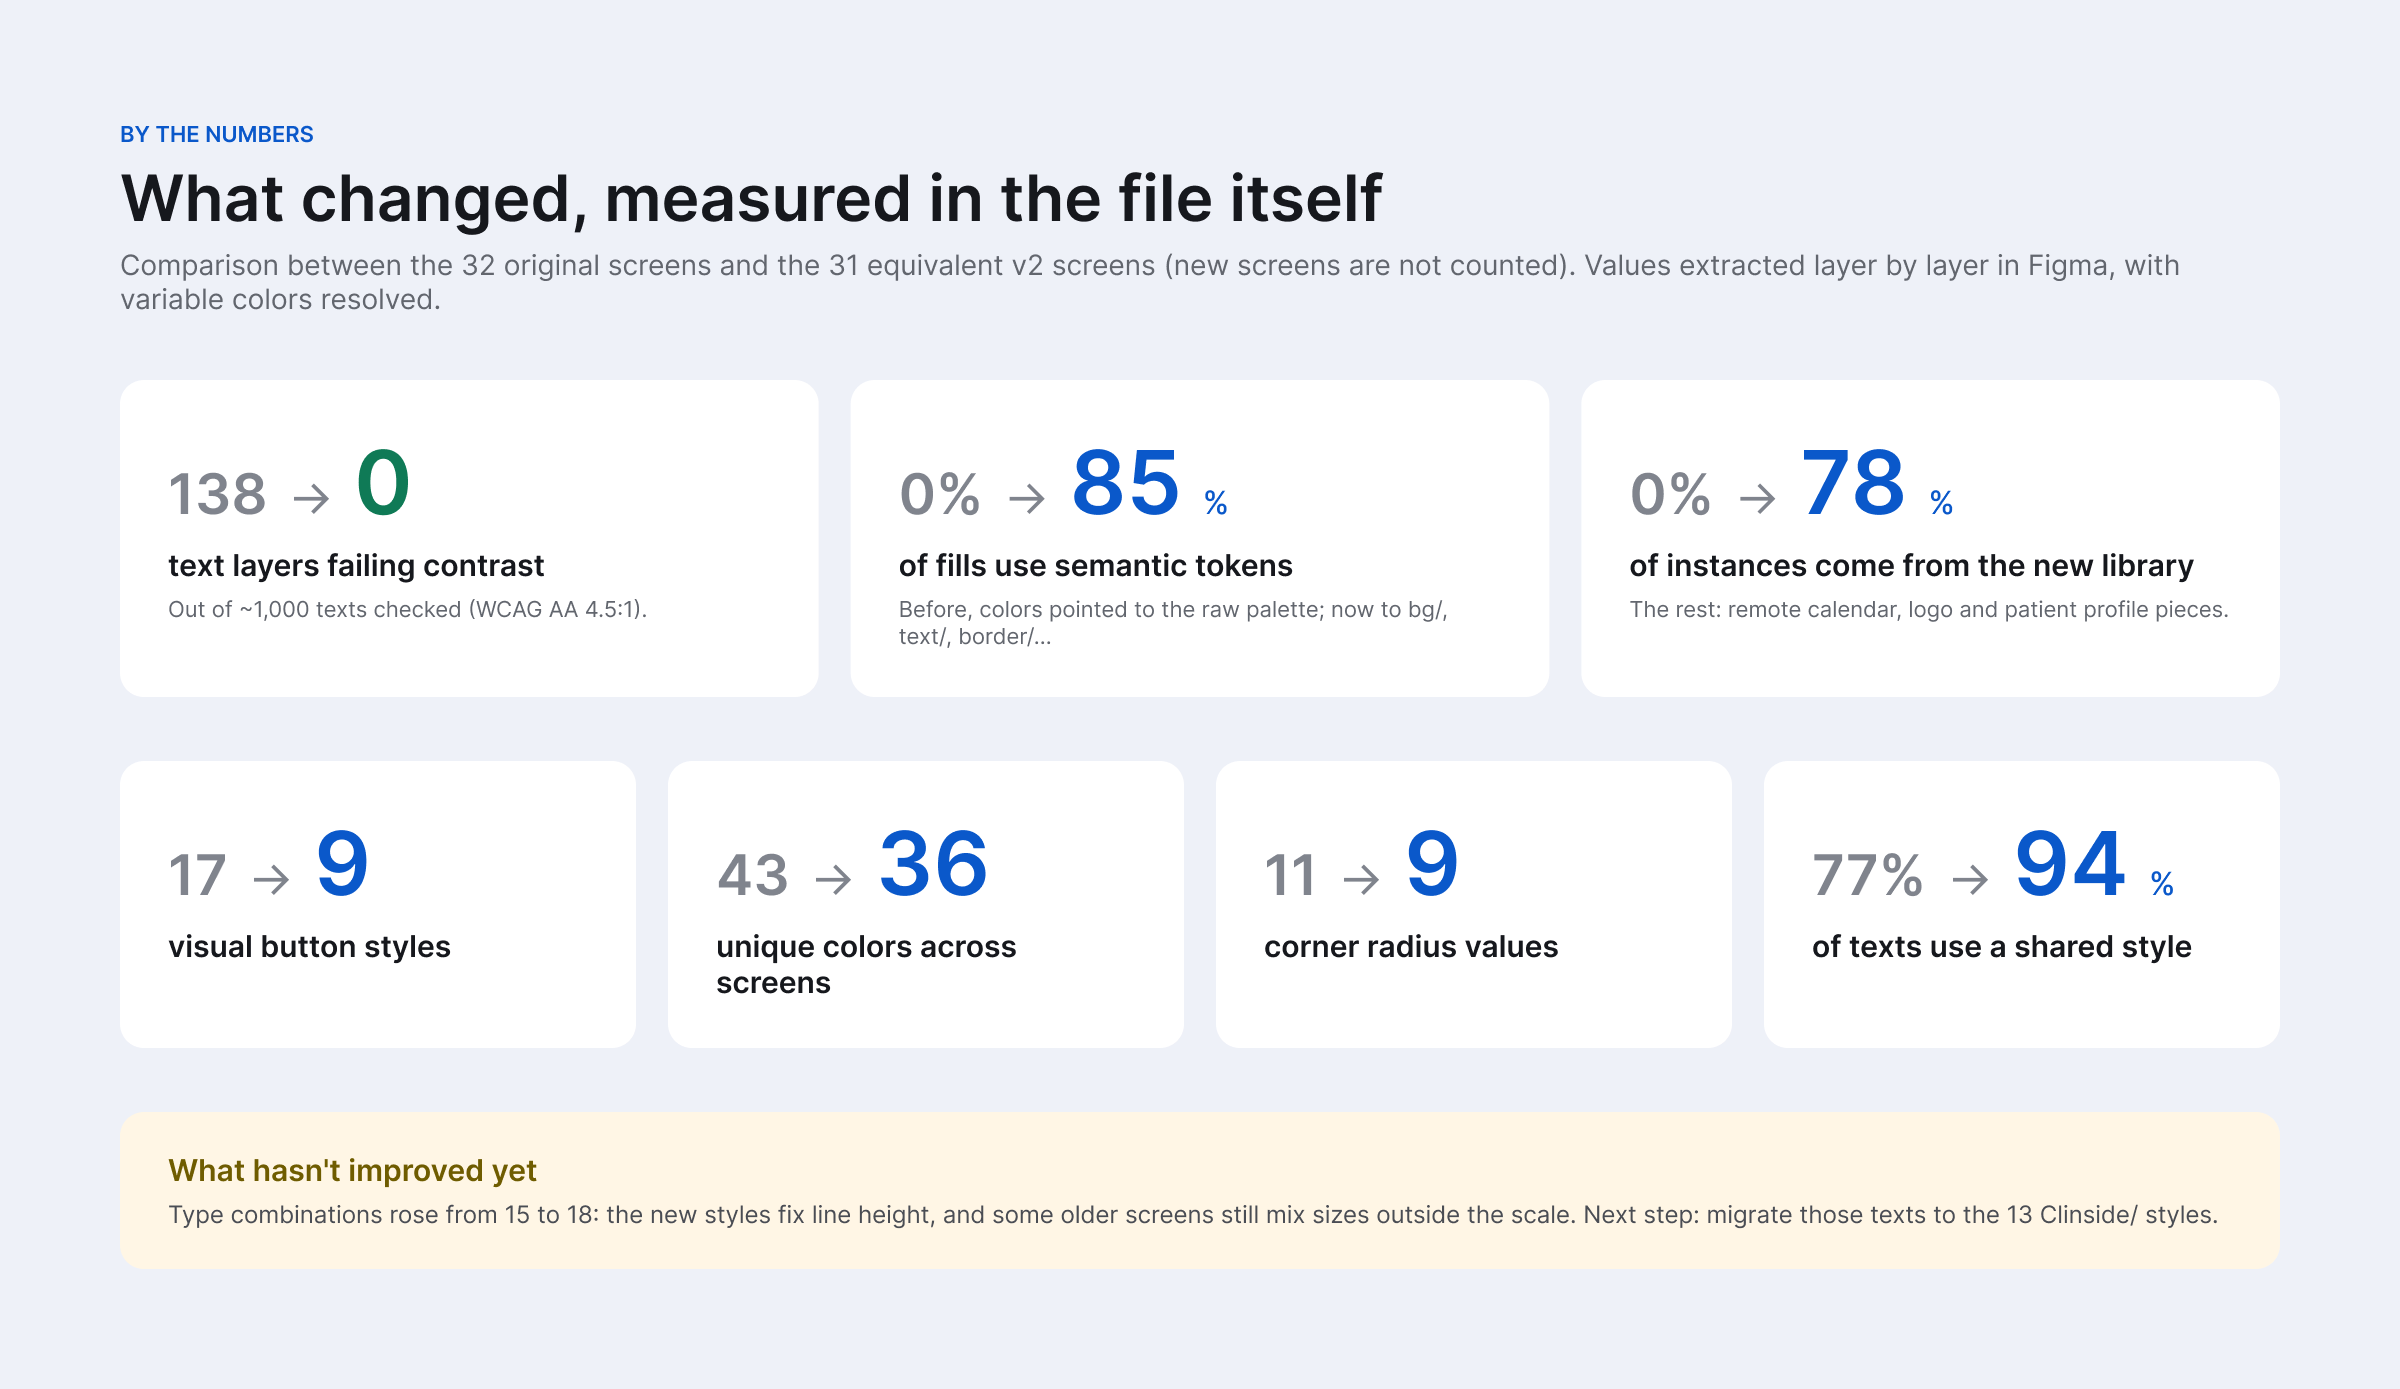Screen dimensions: 2400x1389
Task: Click 'The rest: remote calendar, logo' note
Action: 1929,609
